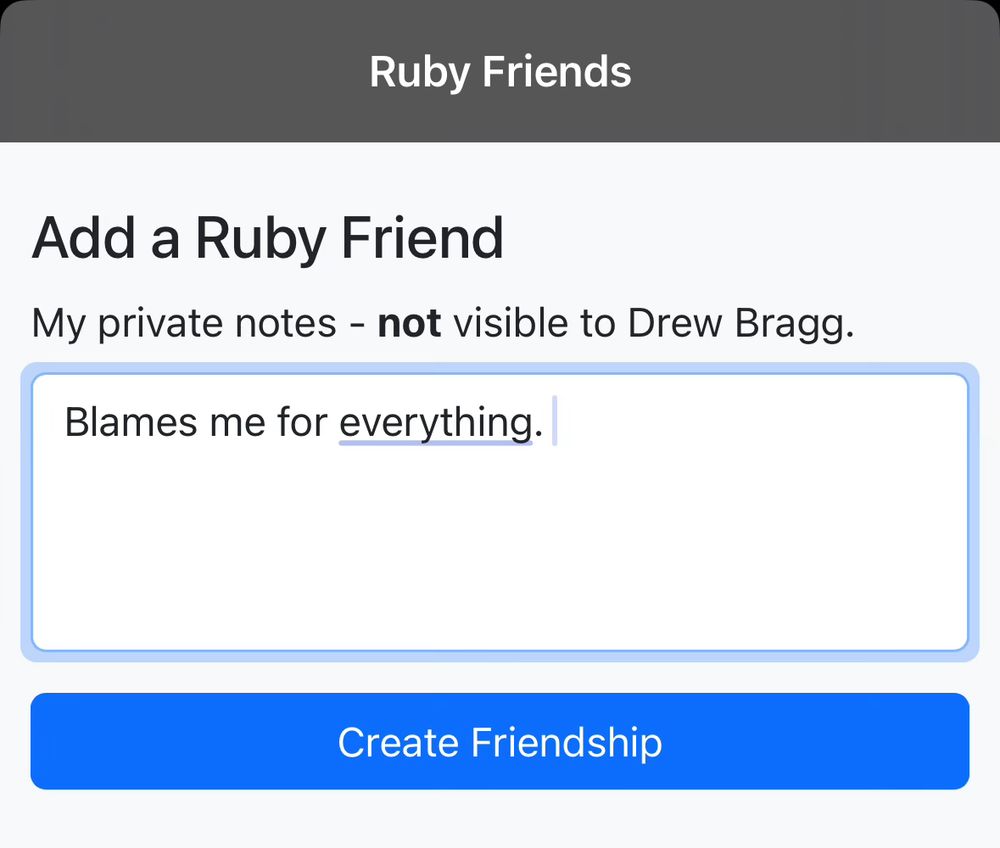This screenshot has width=1000, height=848.
Task: Click the bold "not" in the label
Action: coord(409,323)
